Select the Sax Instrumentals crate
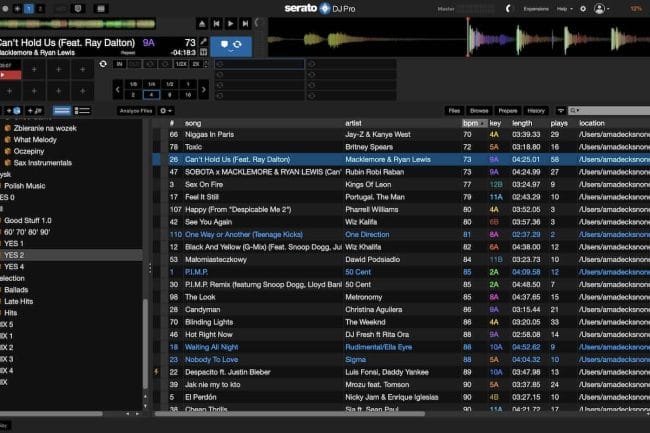 (42, 163)
